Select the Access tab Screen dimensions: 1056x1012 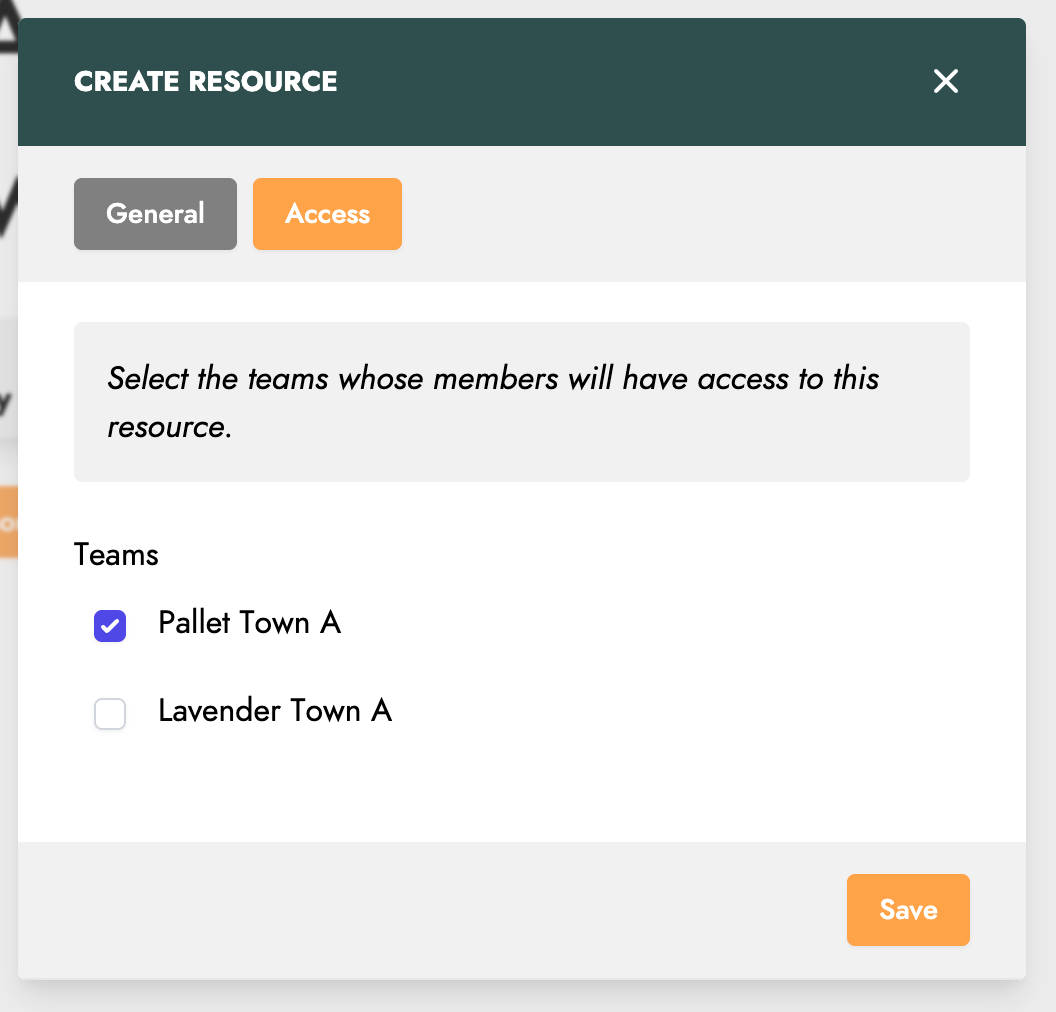point(327,214)
